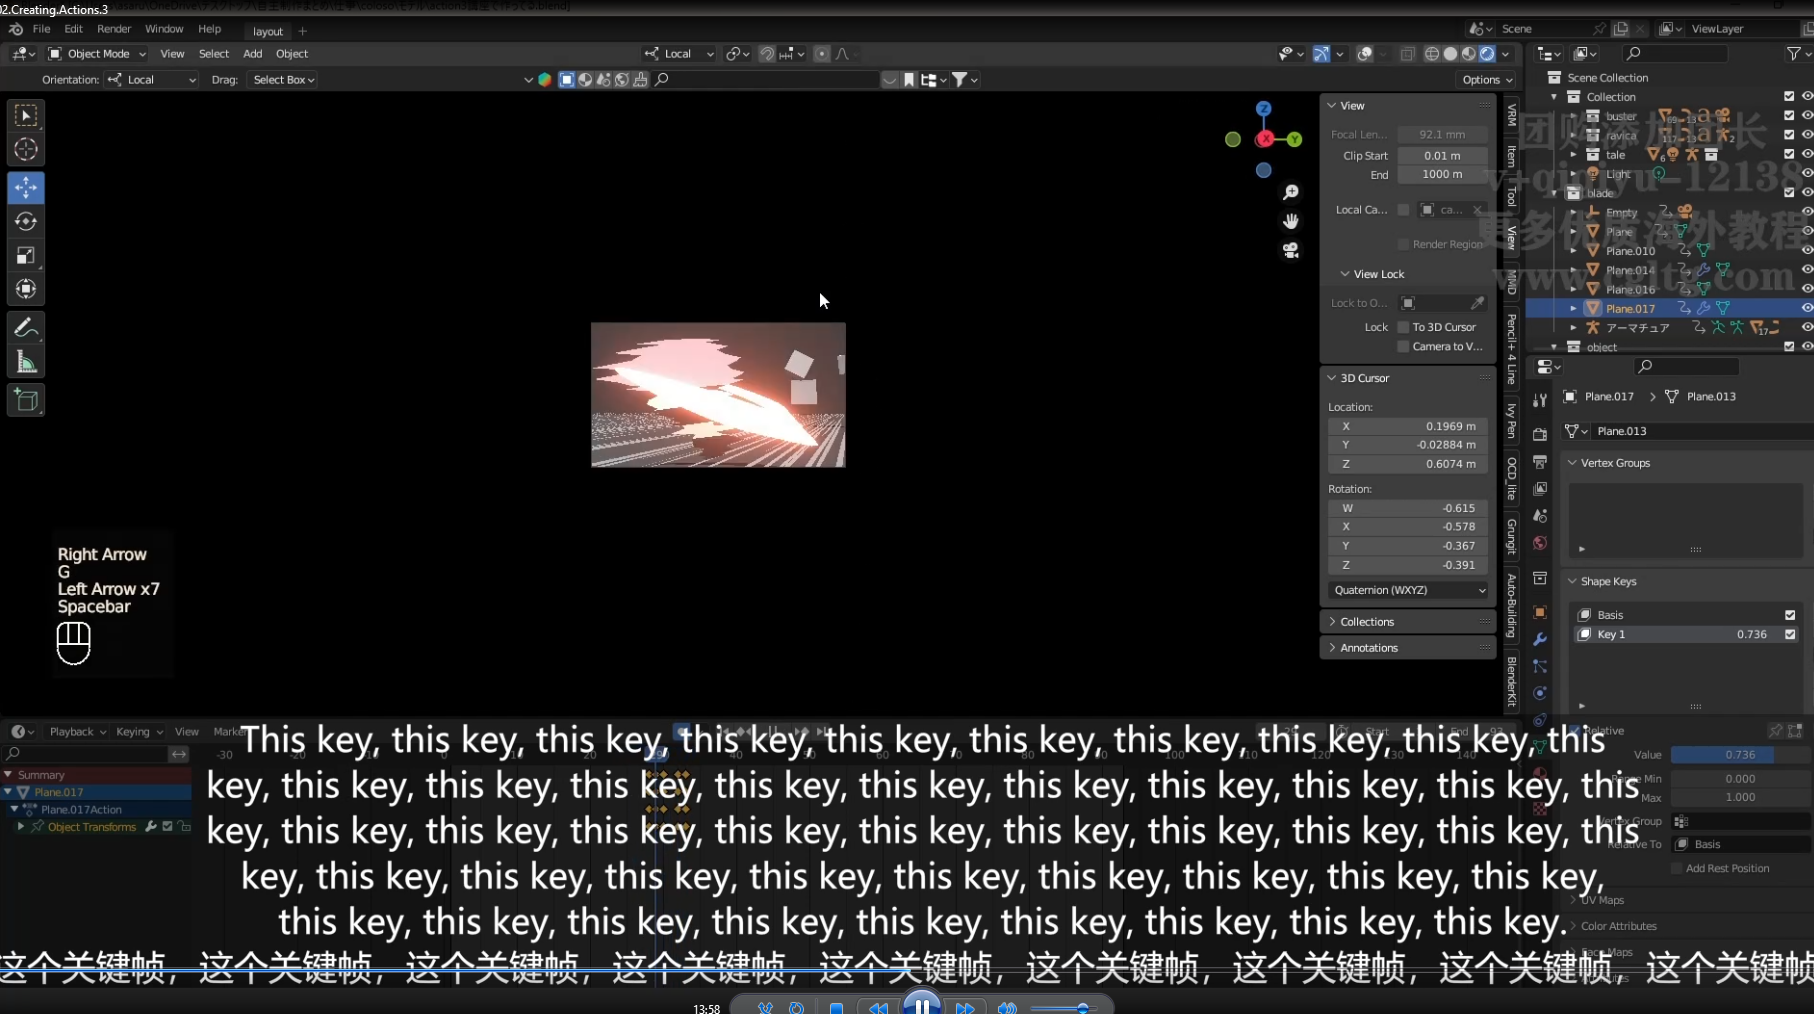Click the pan hand gizmo in viewport
This screenshot has width=1814, height=1014.
(x=1291, y=221)
